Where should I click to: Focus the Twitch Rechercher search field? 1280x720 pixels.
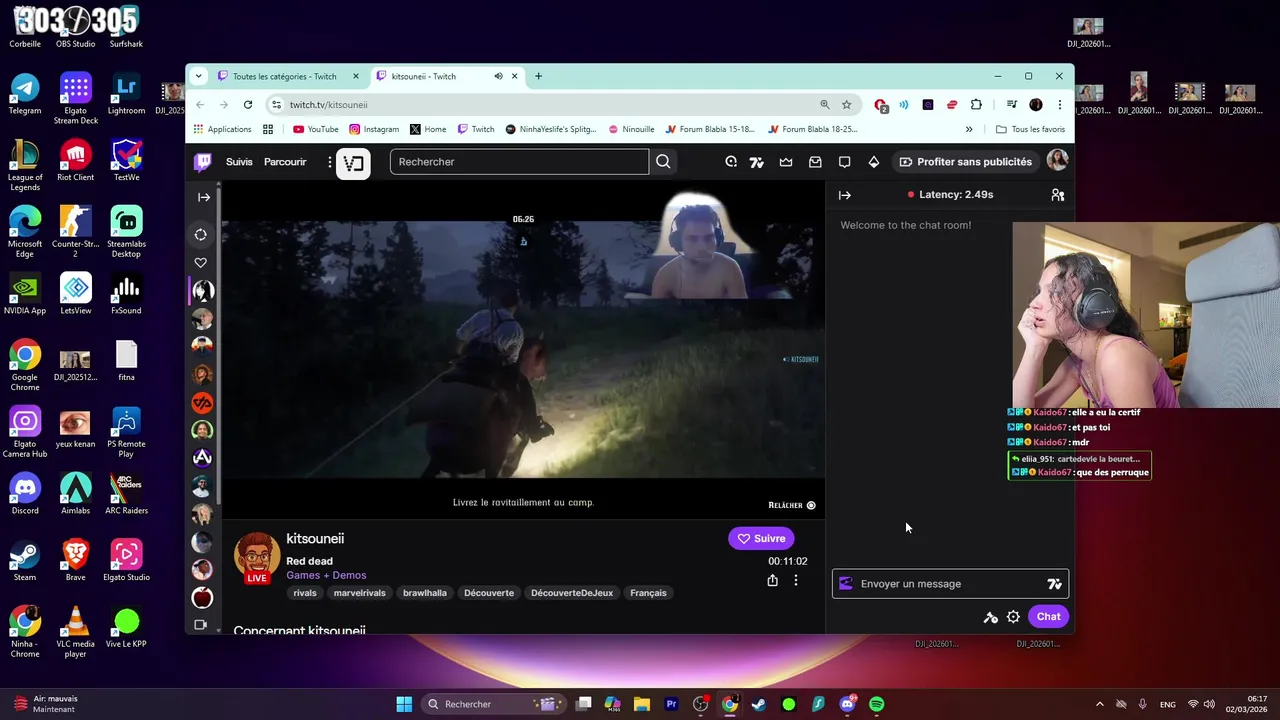[x=519, y=162]
